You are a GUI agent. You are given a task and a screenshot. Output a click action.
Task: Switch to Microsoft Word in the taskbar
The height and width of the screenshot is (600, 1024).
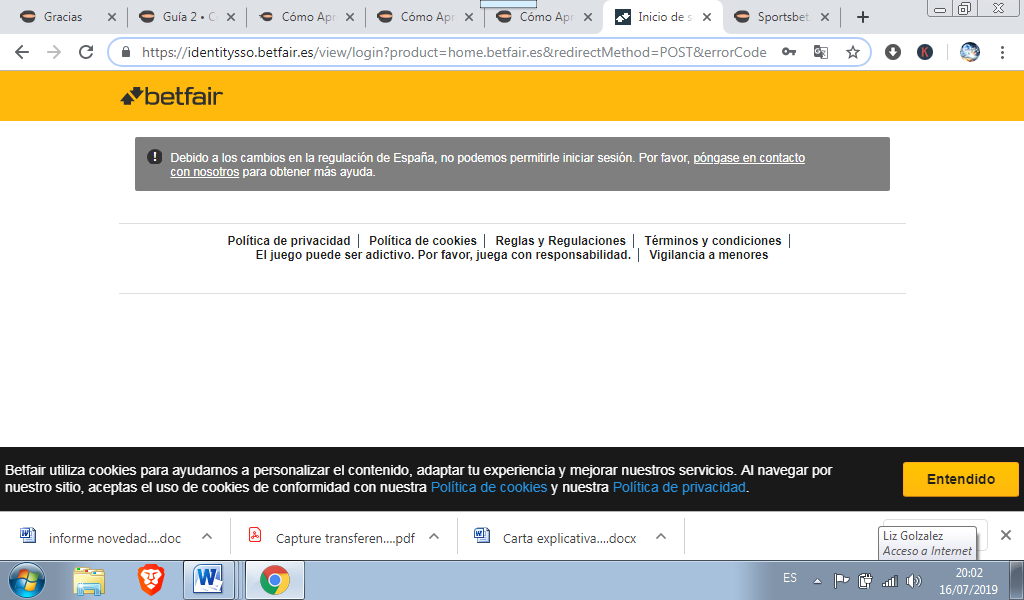[x=208, y=580]
